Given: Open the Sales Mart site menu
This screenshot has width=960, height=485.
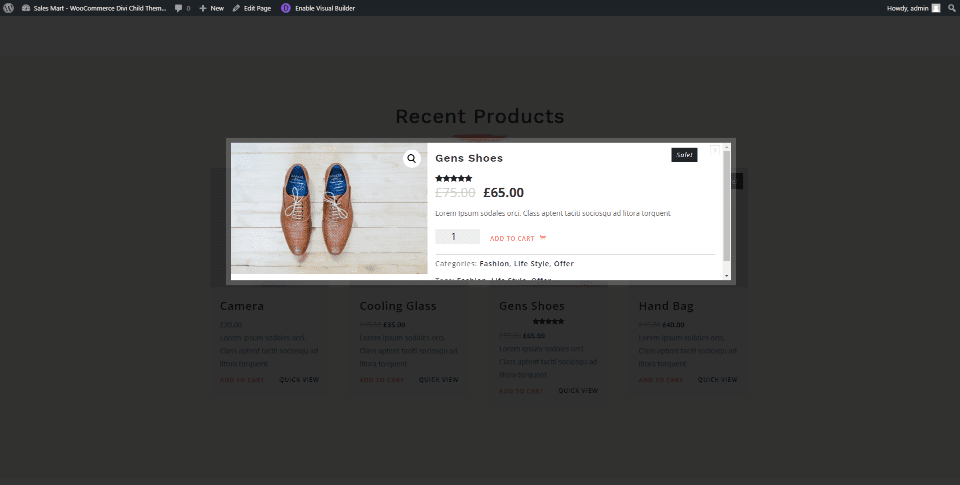Looking at the screenshot, I should tap(93, 8).
